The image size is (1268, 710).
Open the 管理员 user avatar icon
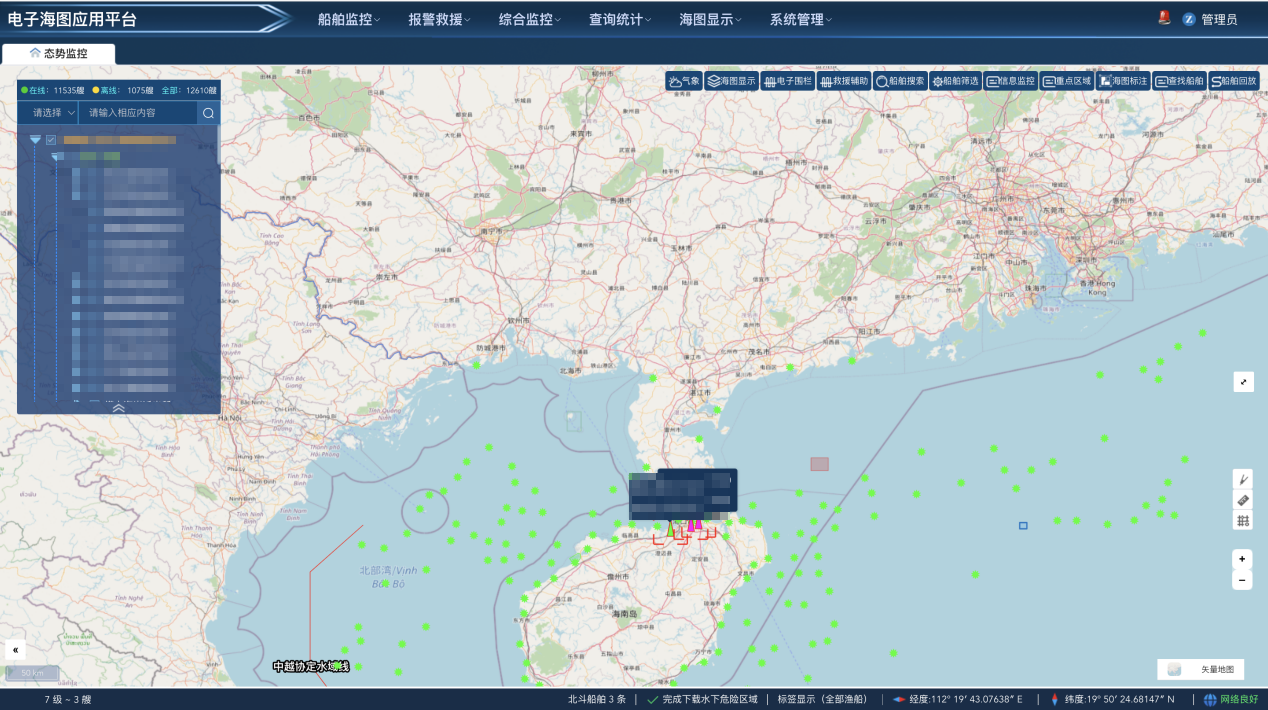click(1189, 19)
